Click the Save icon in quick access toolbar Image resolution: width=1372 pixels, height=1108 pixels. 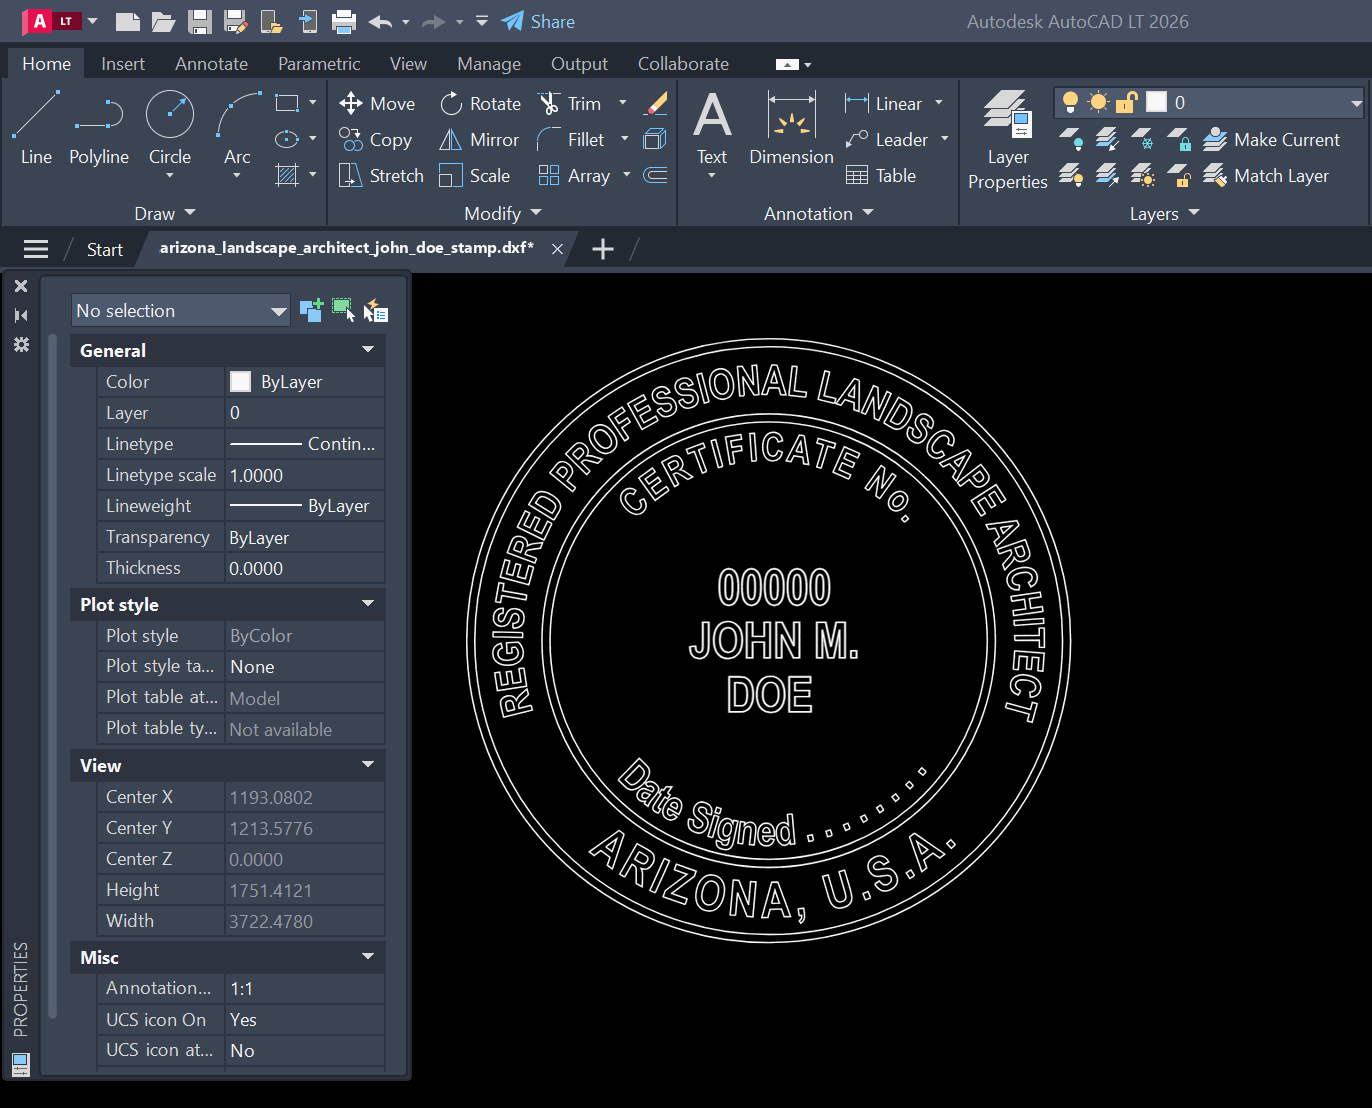pos(200,21)
